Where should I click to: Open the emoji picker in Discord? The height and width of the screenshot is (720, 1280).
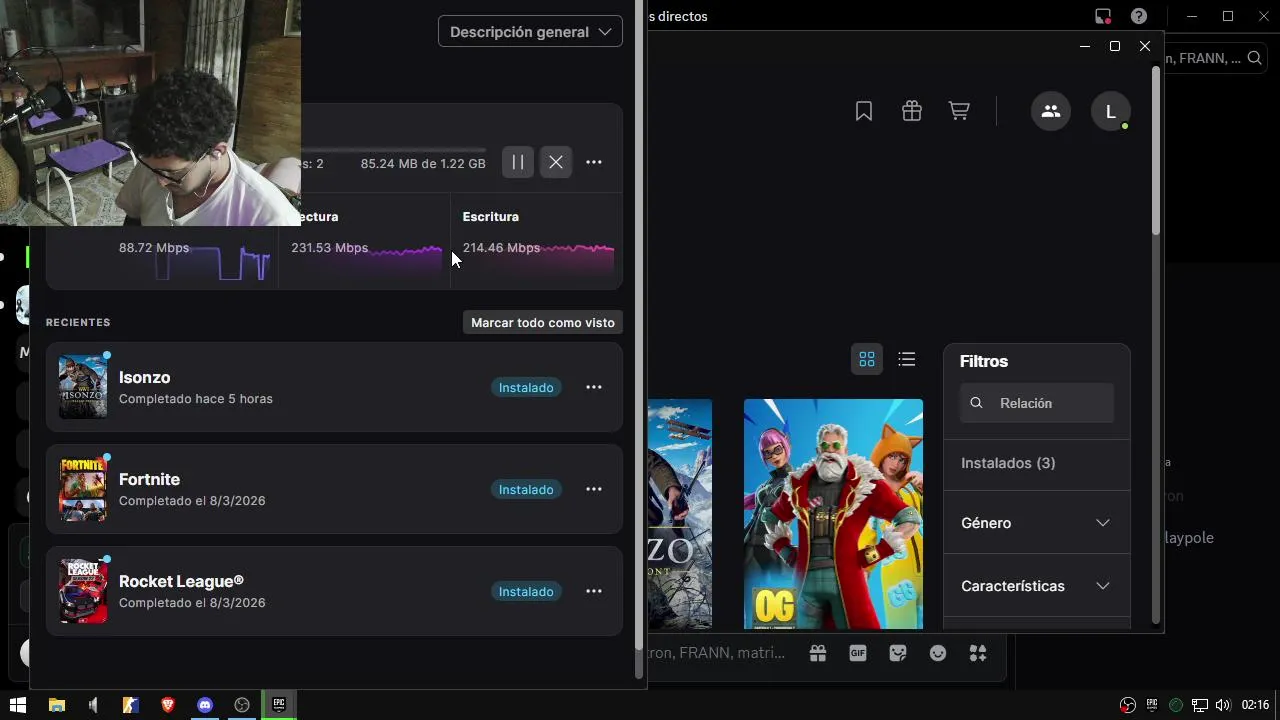coord(938,653)
